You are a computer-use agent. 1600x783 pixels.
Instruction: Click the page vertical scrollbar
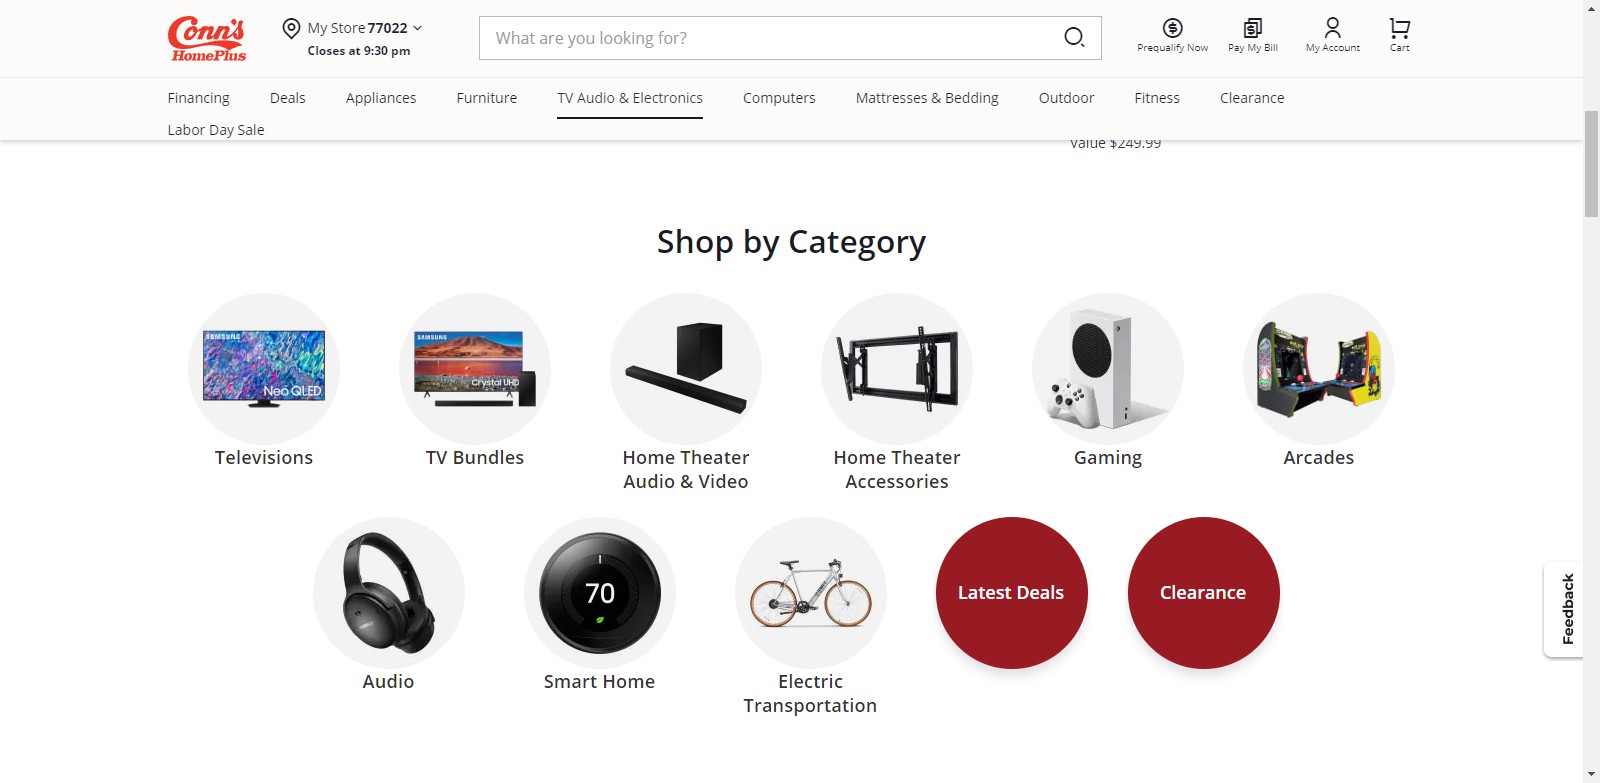click(x=1591, y=165)
